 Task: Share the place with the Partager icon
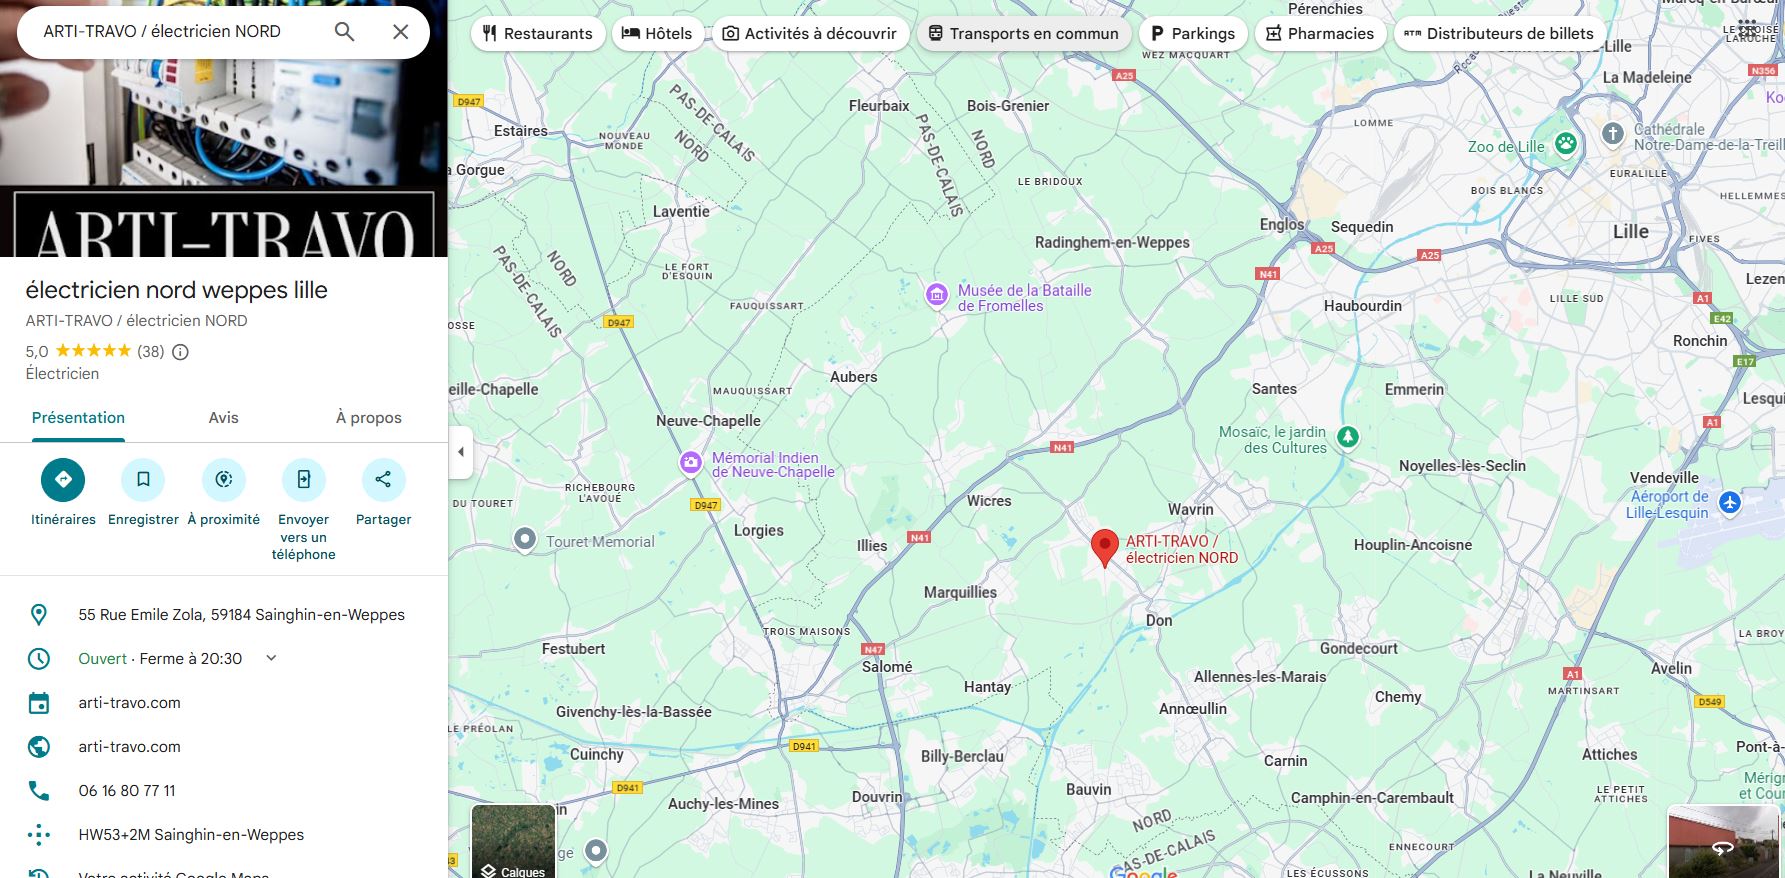tap(383, 480)
